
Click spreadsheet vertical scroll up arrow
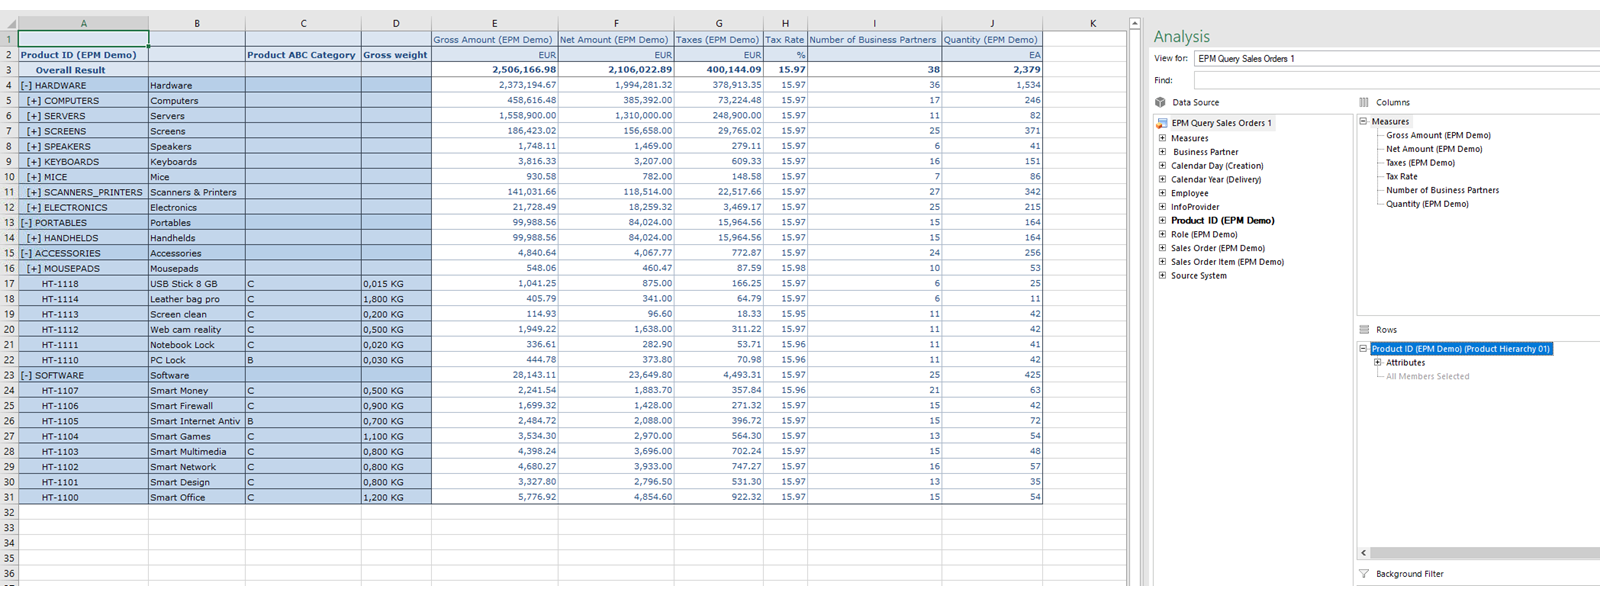1134,23
